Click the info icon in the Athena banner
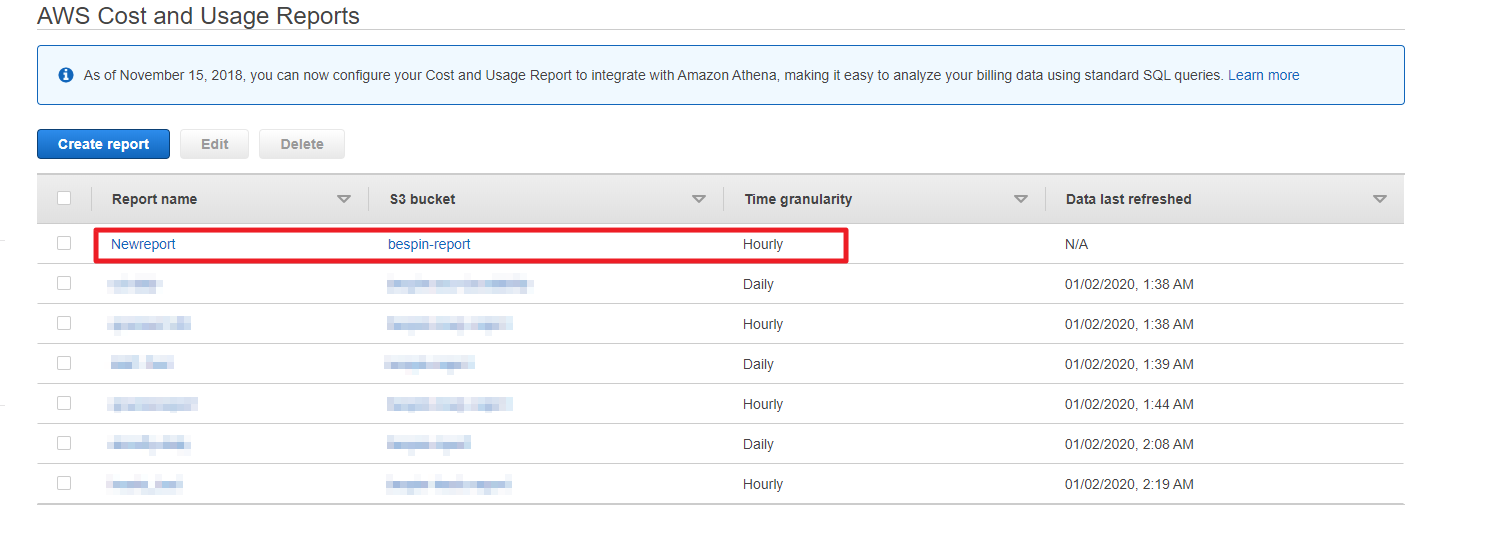1492x536 pixels. pyautogui.click(x=66, y=75)
